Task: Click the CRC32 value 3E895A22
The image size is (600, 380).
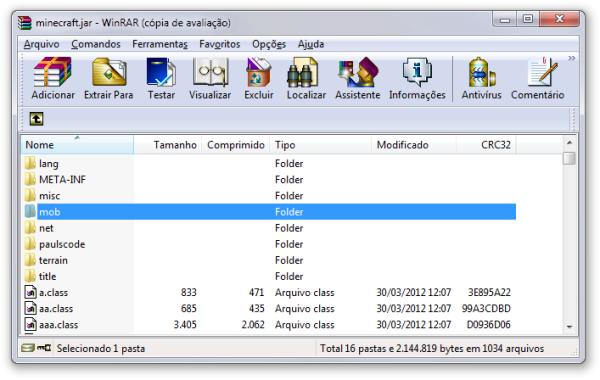Action: (489, 292)
